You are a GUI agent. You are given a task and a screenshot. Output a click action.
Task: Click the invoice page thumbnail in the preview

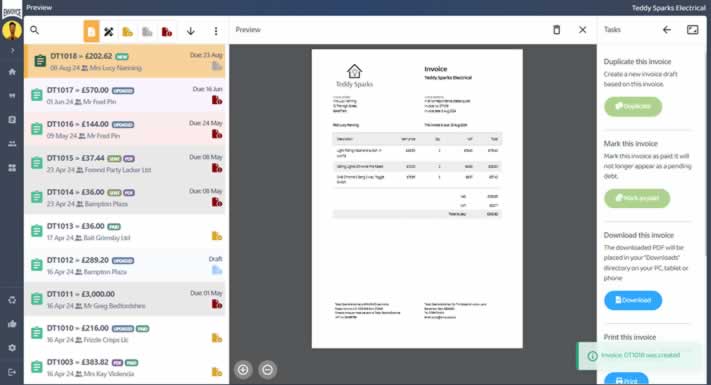(x=417, y=199)
